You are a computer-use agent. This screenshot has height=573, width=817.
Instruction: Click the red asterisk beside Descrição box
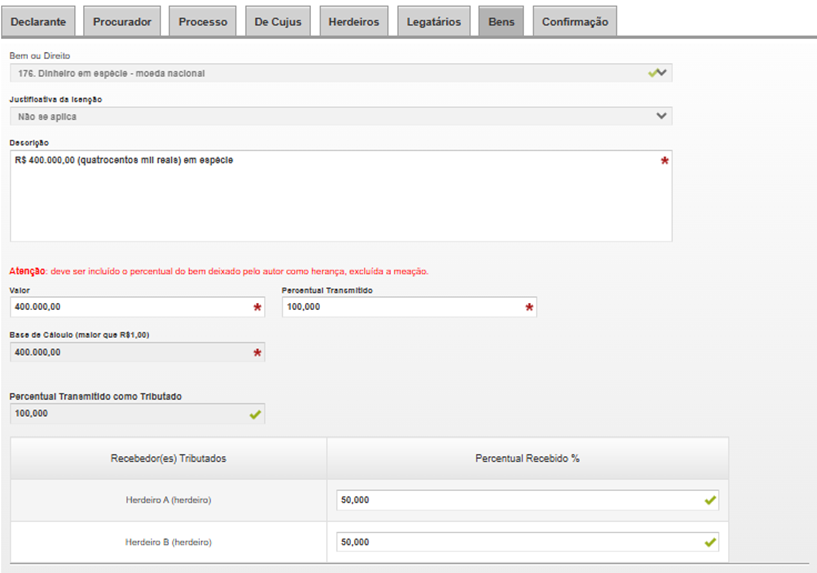665,161
